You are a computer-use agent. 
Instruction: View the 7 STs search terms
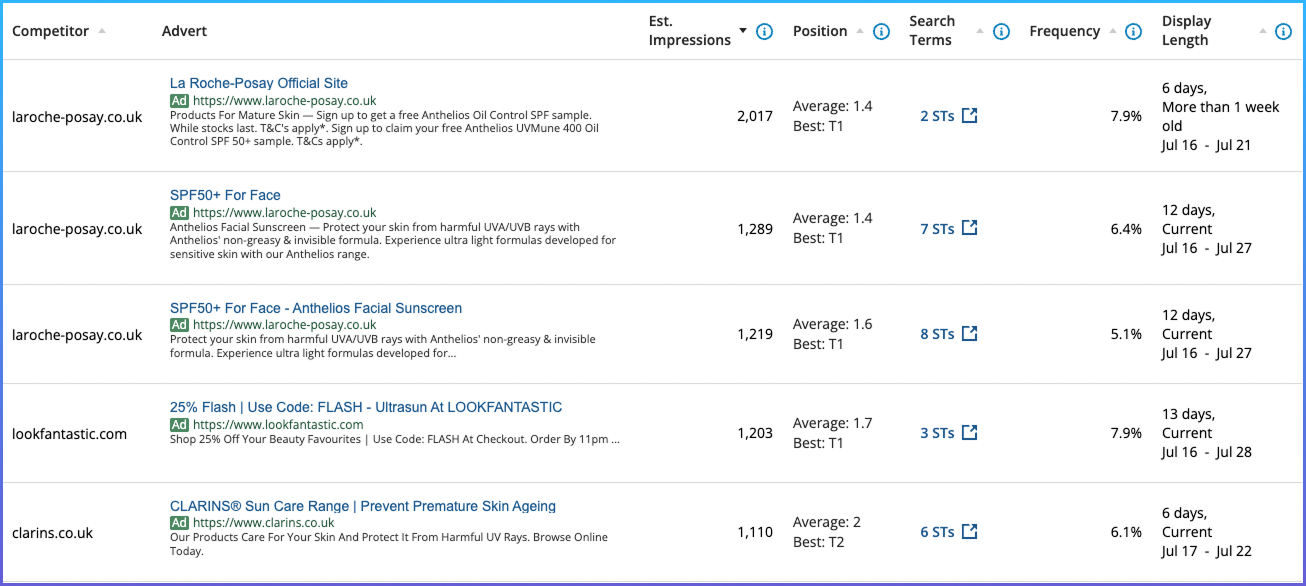pos(937,229)
